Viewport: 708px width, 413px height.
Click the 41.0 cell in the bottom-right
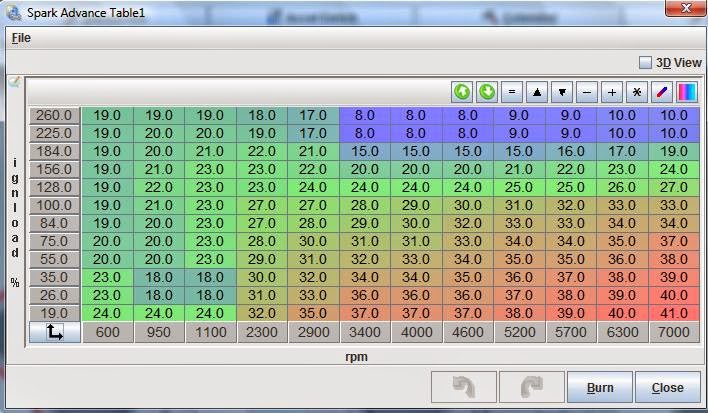point(674,312)
